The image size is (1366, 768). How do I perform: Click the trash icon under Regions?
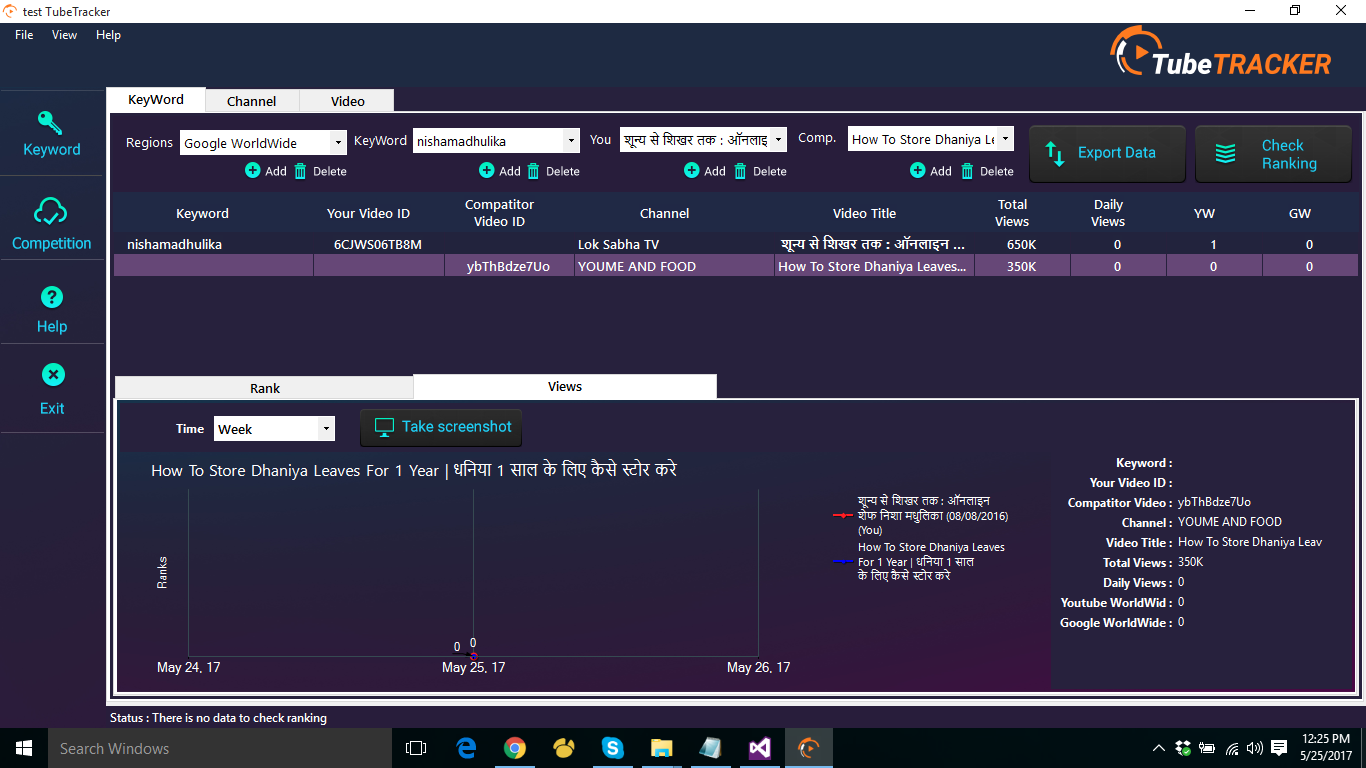point(300,171)
